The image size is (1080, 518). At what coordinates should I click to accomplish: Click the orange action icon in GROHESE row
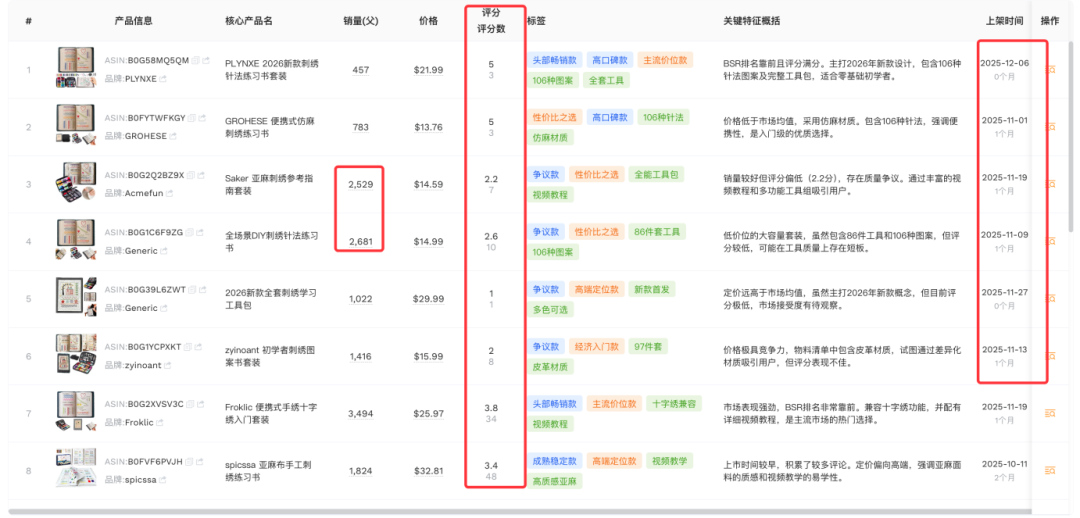(1051, 127)
